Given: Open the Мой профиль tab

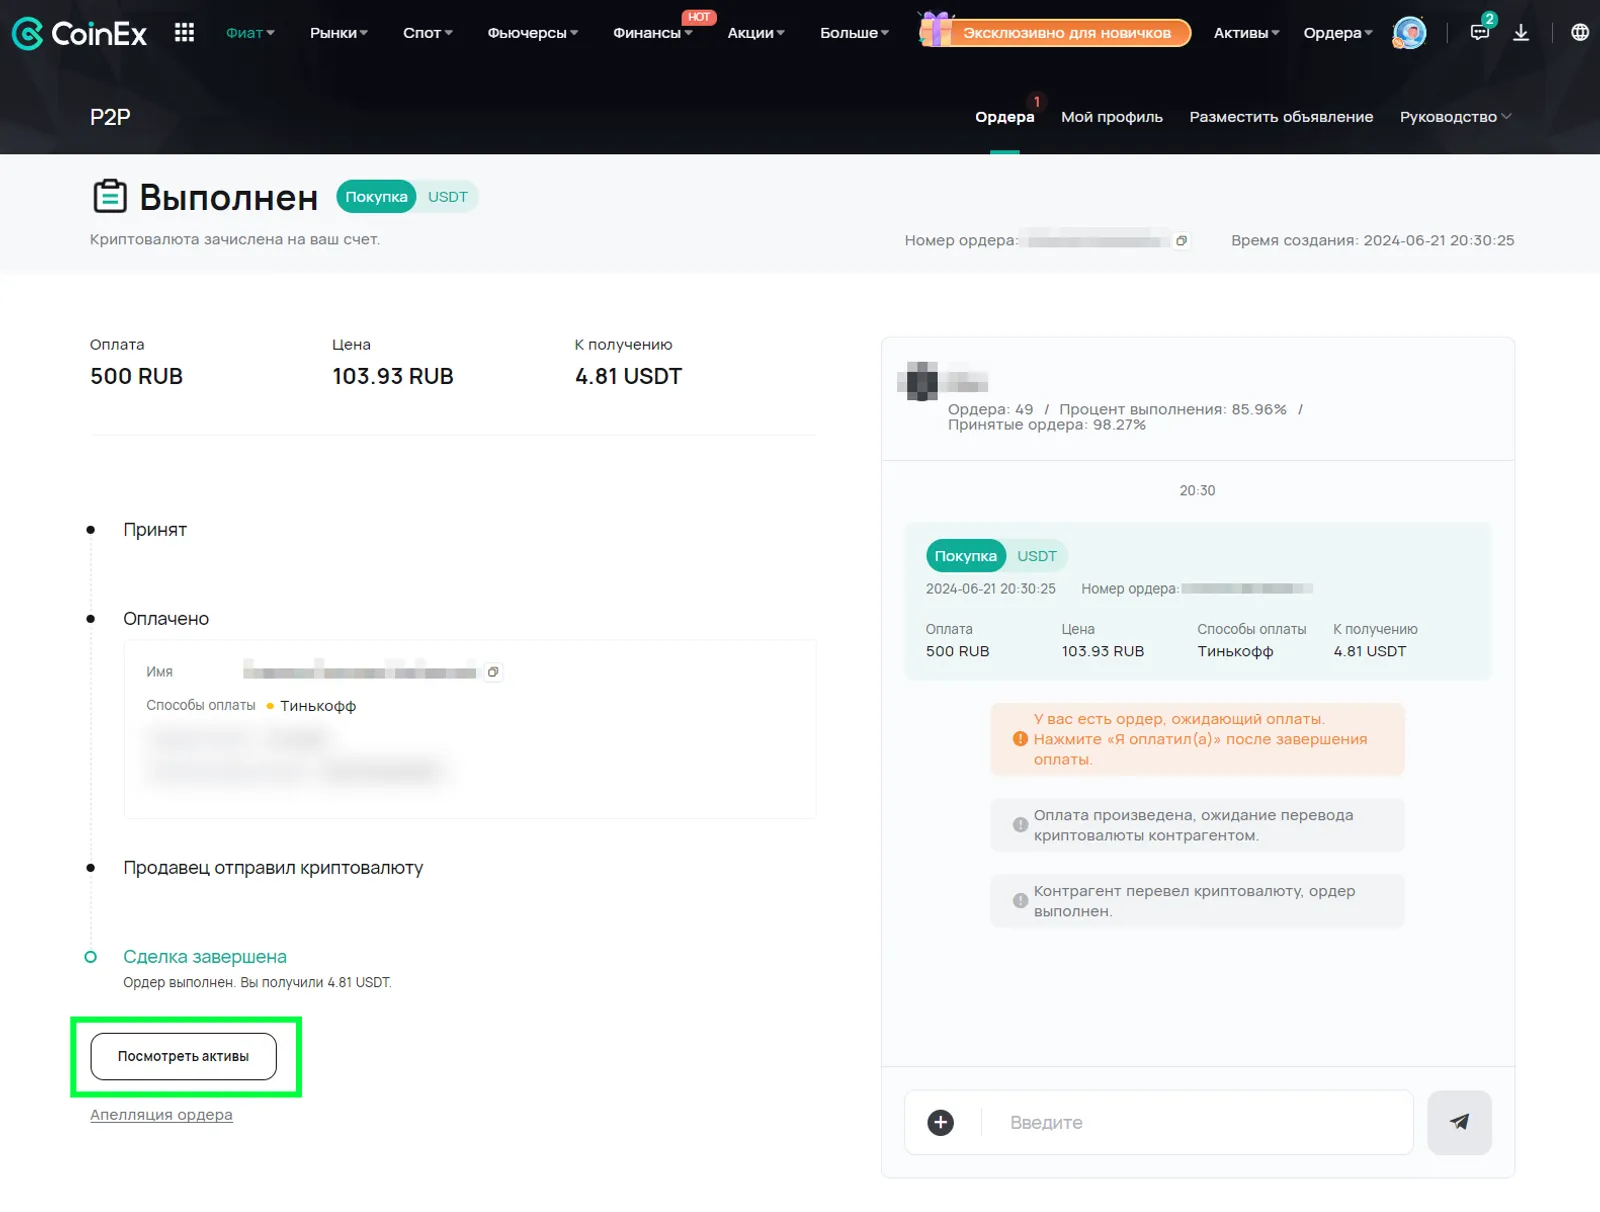Looking at the screenshot, I should (1112, 117).
